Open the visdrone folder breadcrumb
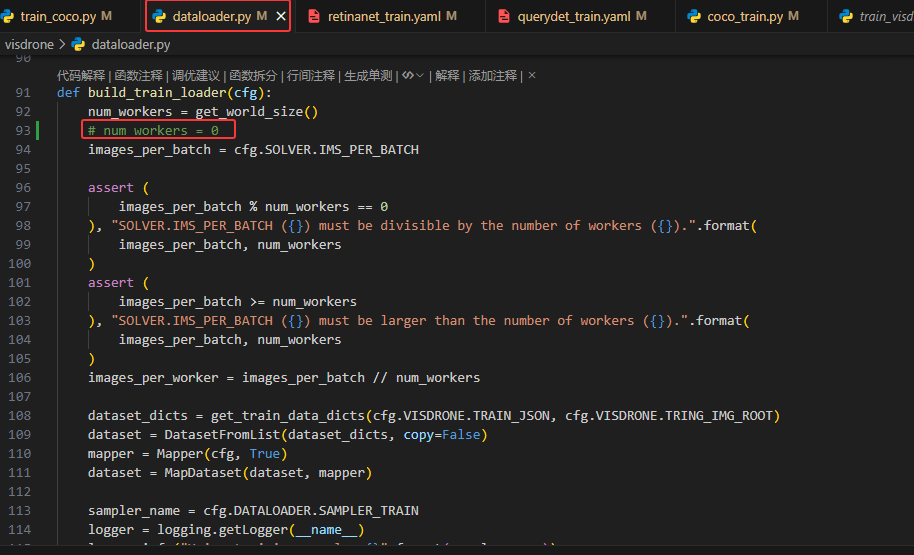914x555 pixels. tap(29, 44)
